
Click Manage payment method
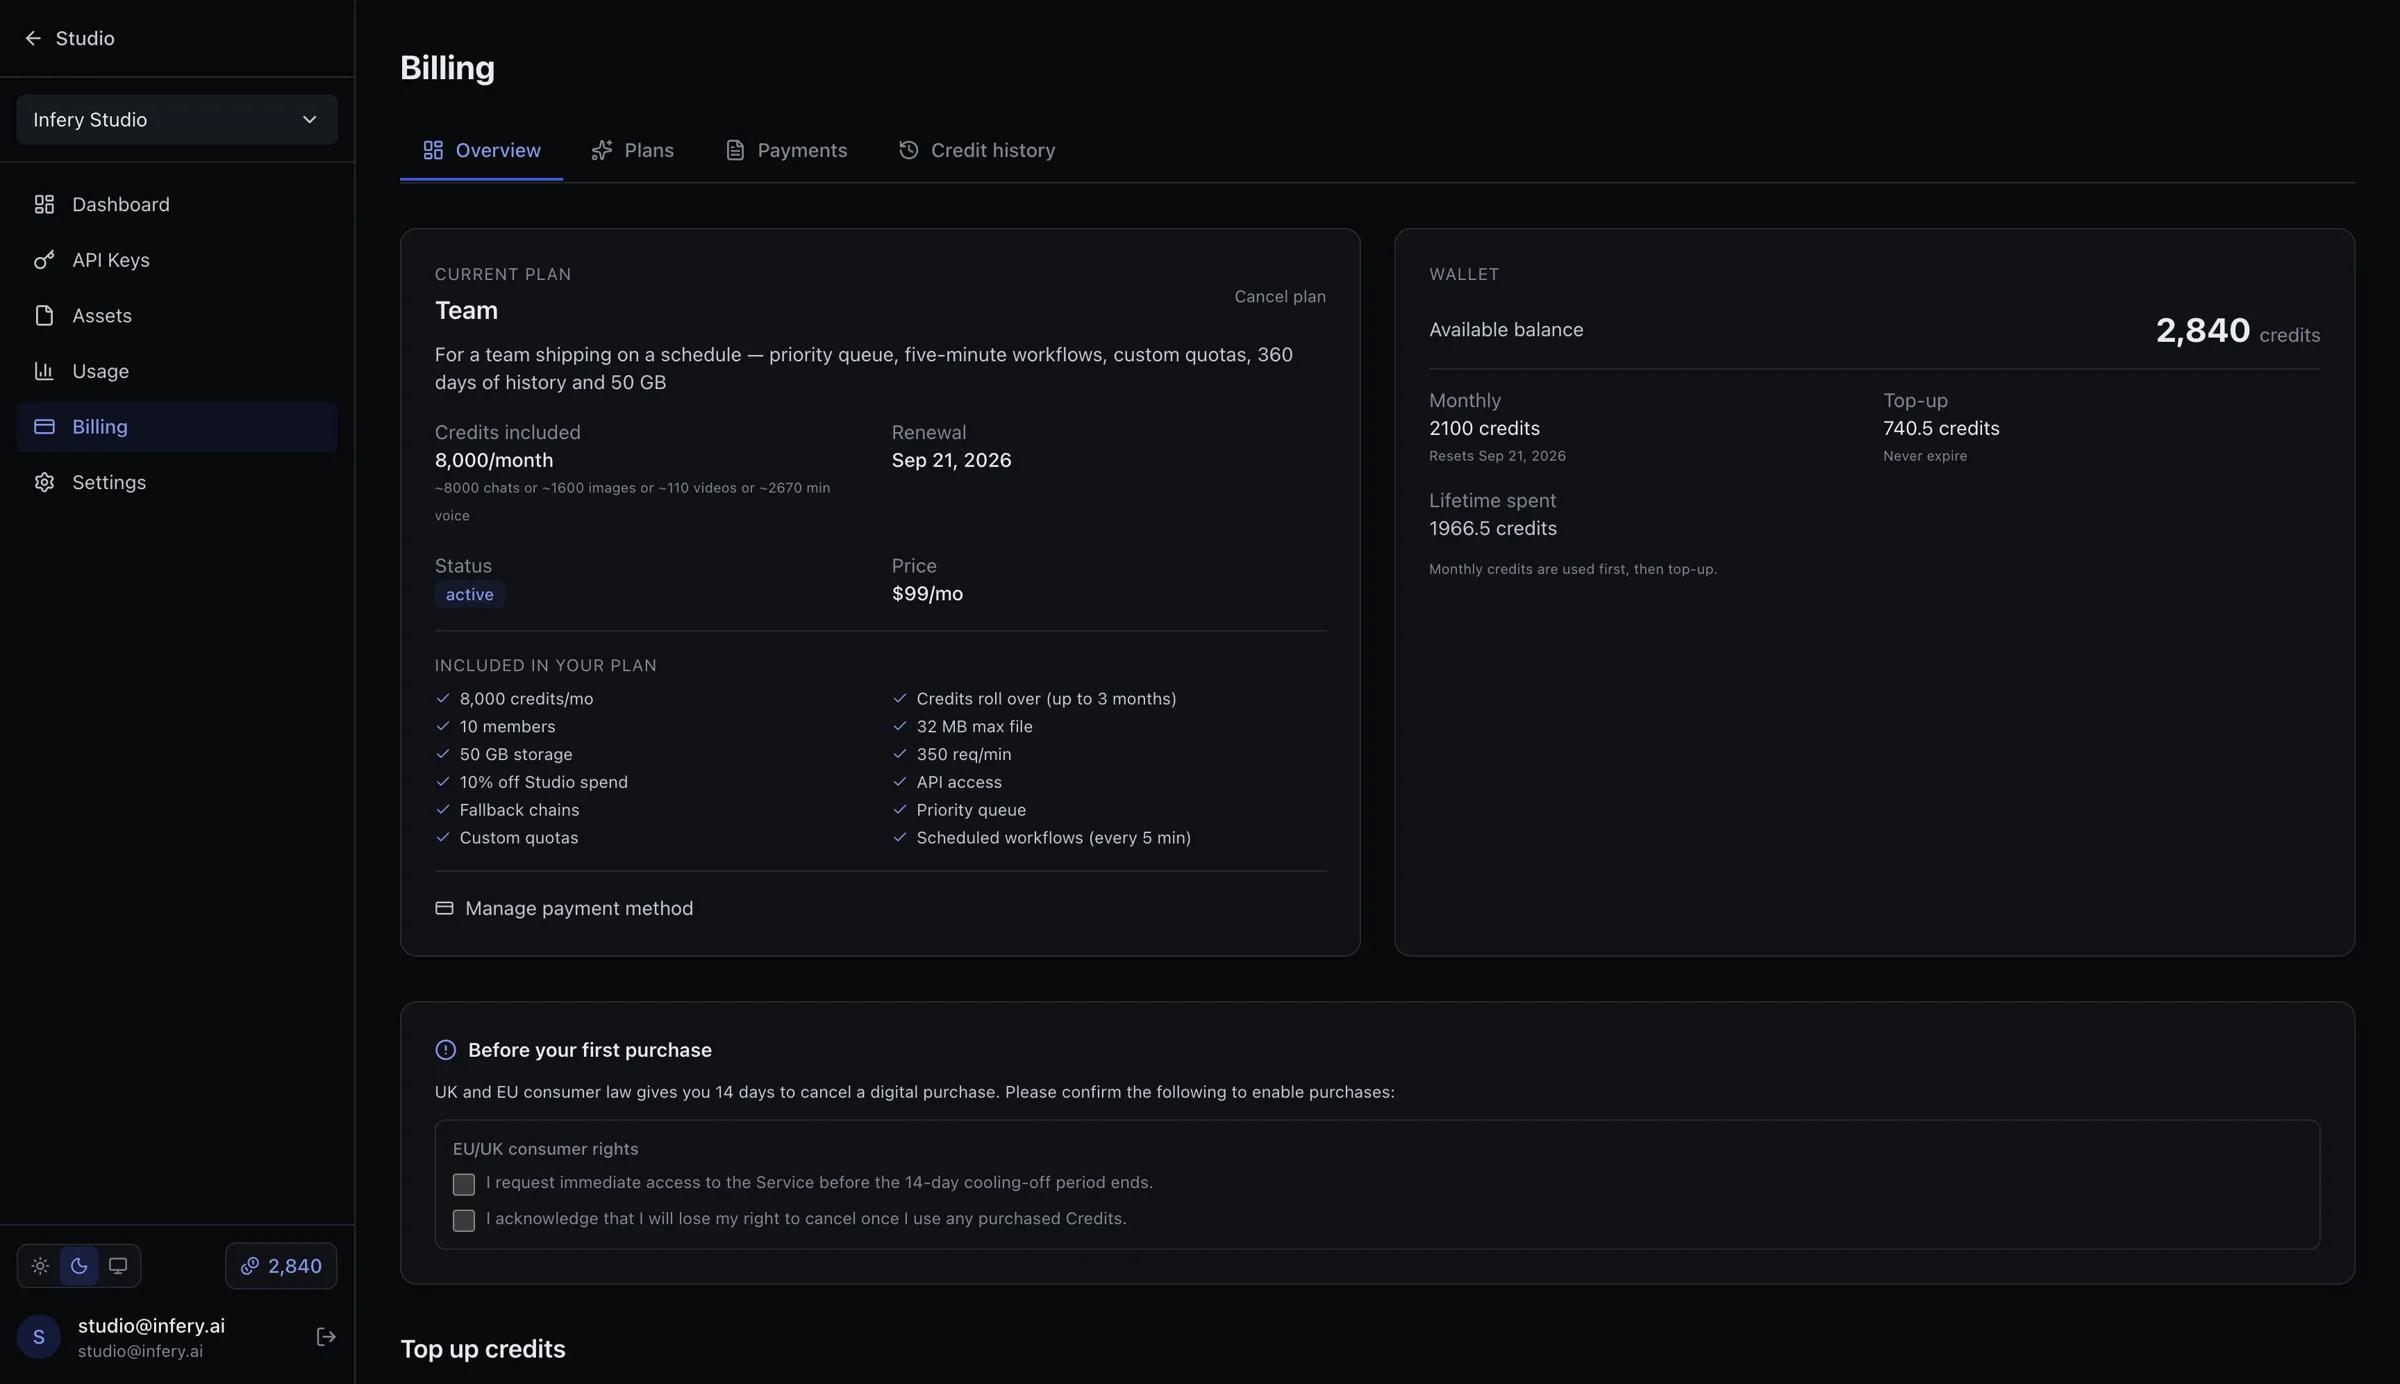click(x=564, y=908)
